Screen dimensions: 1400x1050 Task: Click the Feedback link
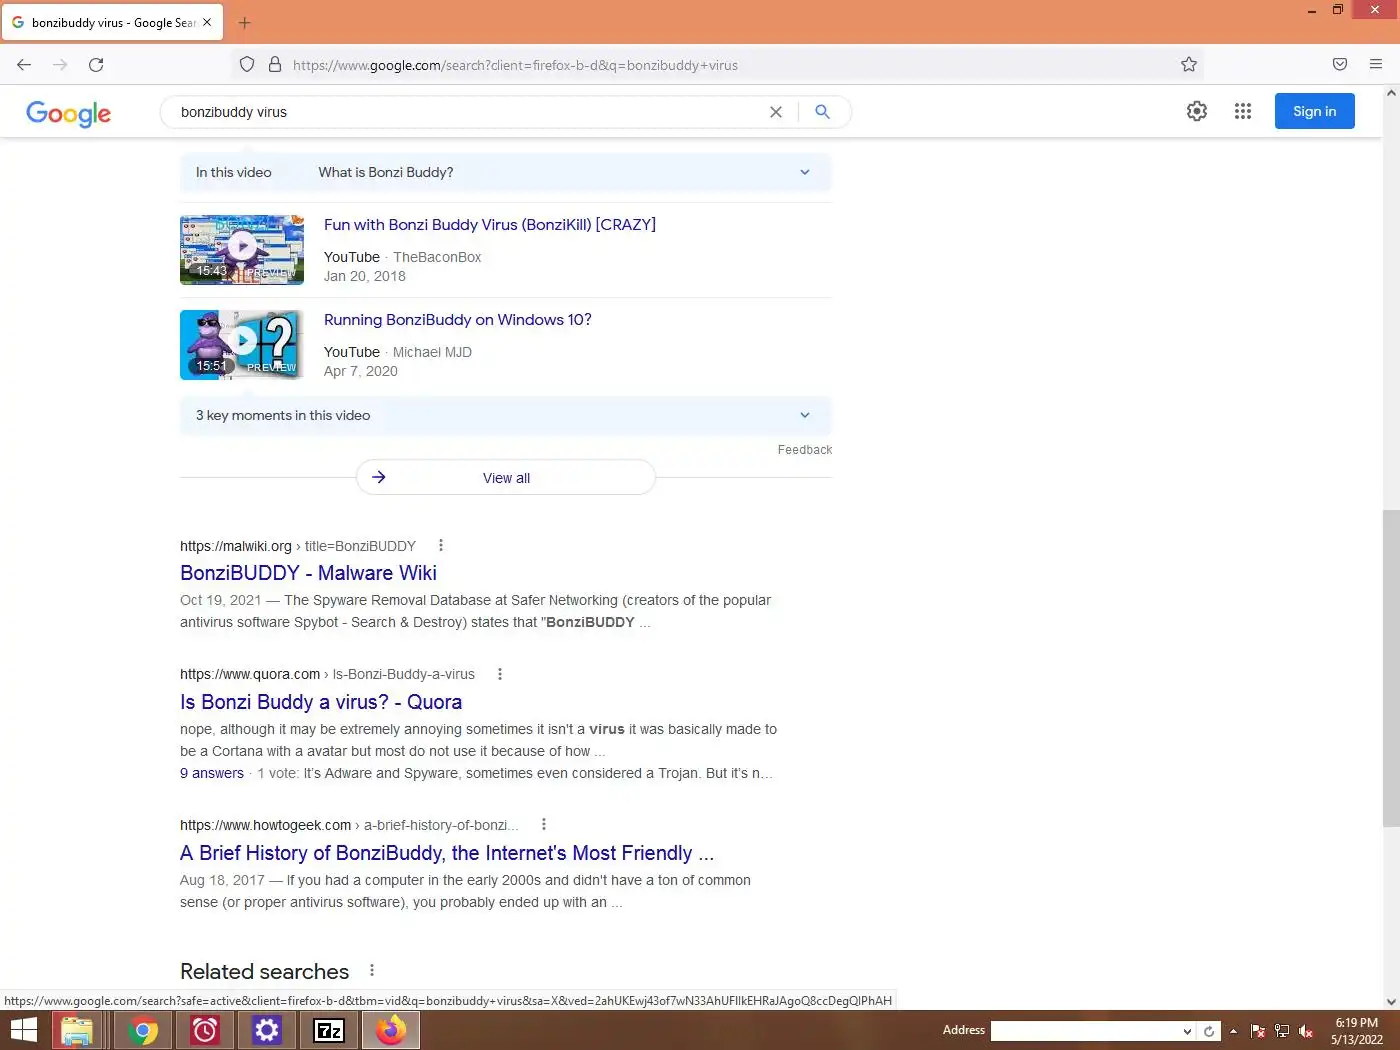point(805,450)
